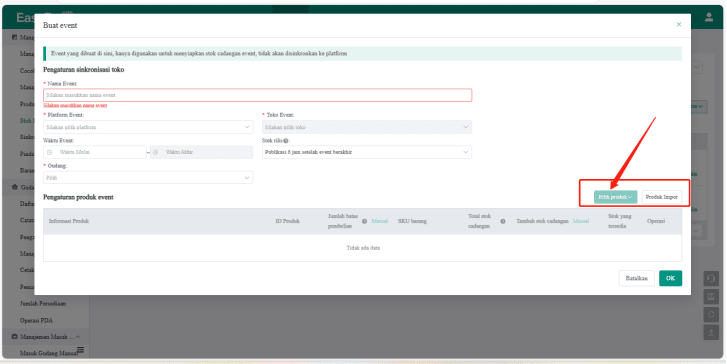
Task: Open Jumlah Persediaan in sidebar
Action: [43, 303]
